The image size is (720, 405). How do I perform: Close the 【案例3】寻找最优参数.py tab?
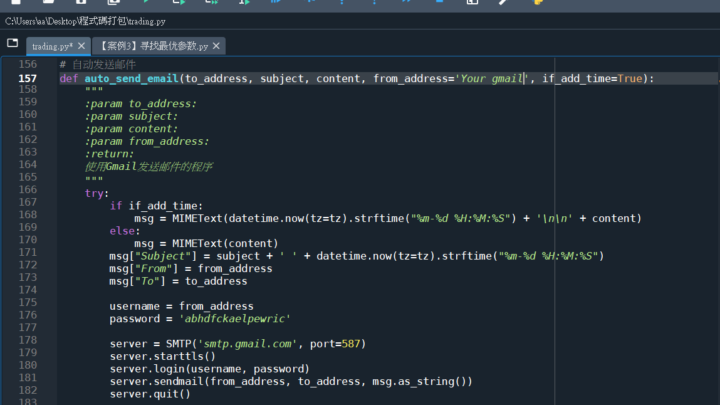pyautogui.click(x=216, y=46)
